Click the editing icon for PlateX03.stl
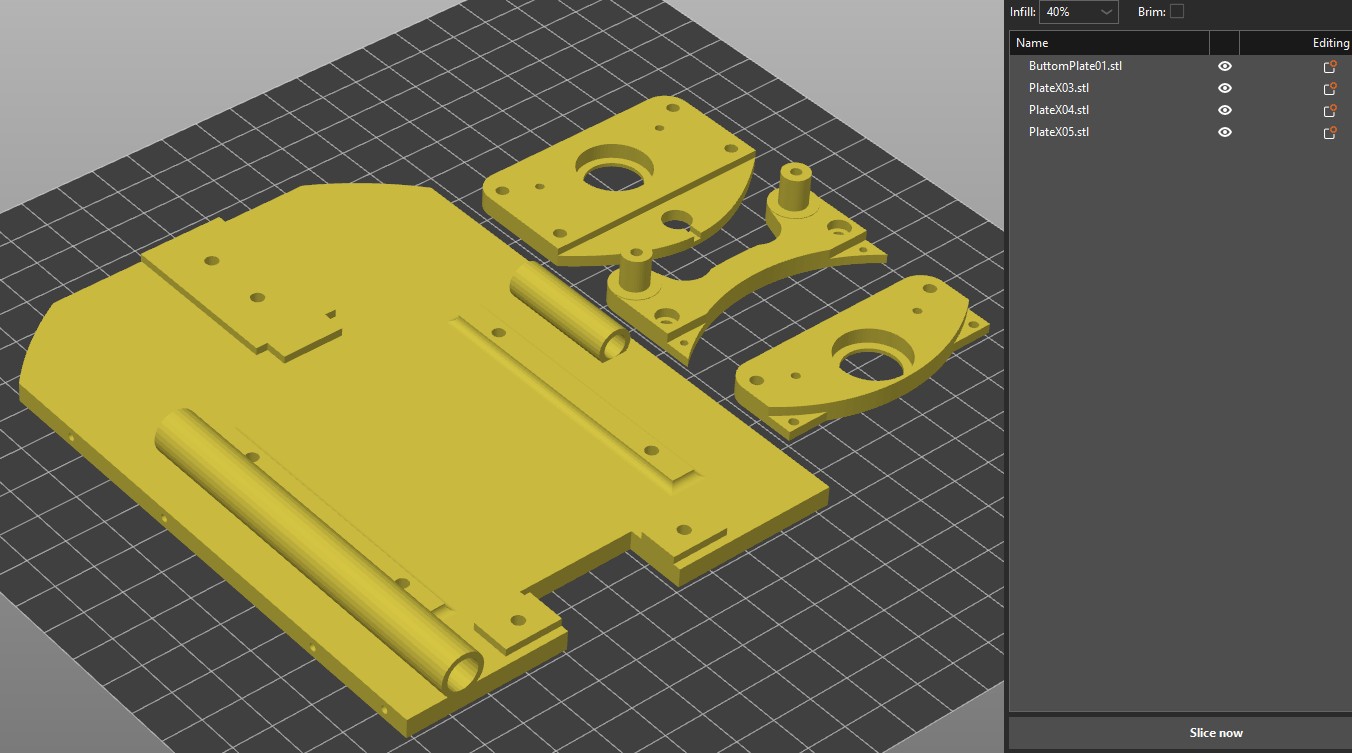Image resolution: width=1352 pixels, height=753 pixels. [x=1330, y=89]
